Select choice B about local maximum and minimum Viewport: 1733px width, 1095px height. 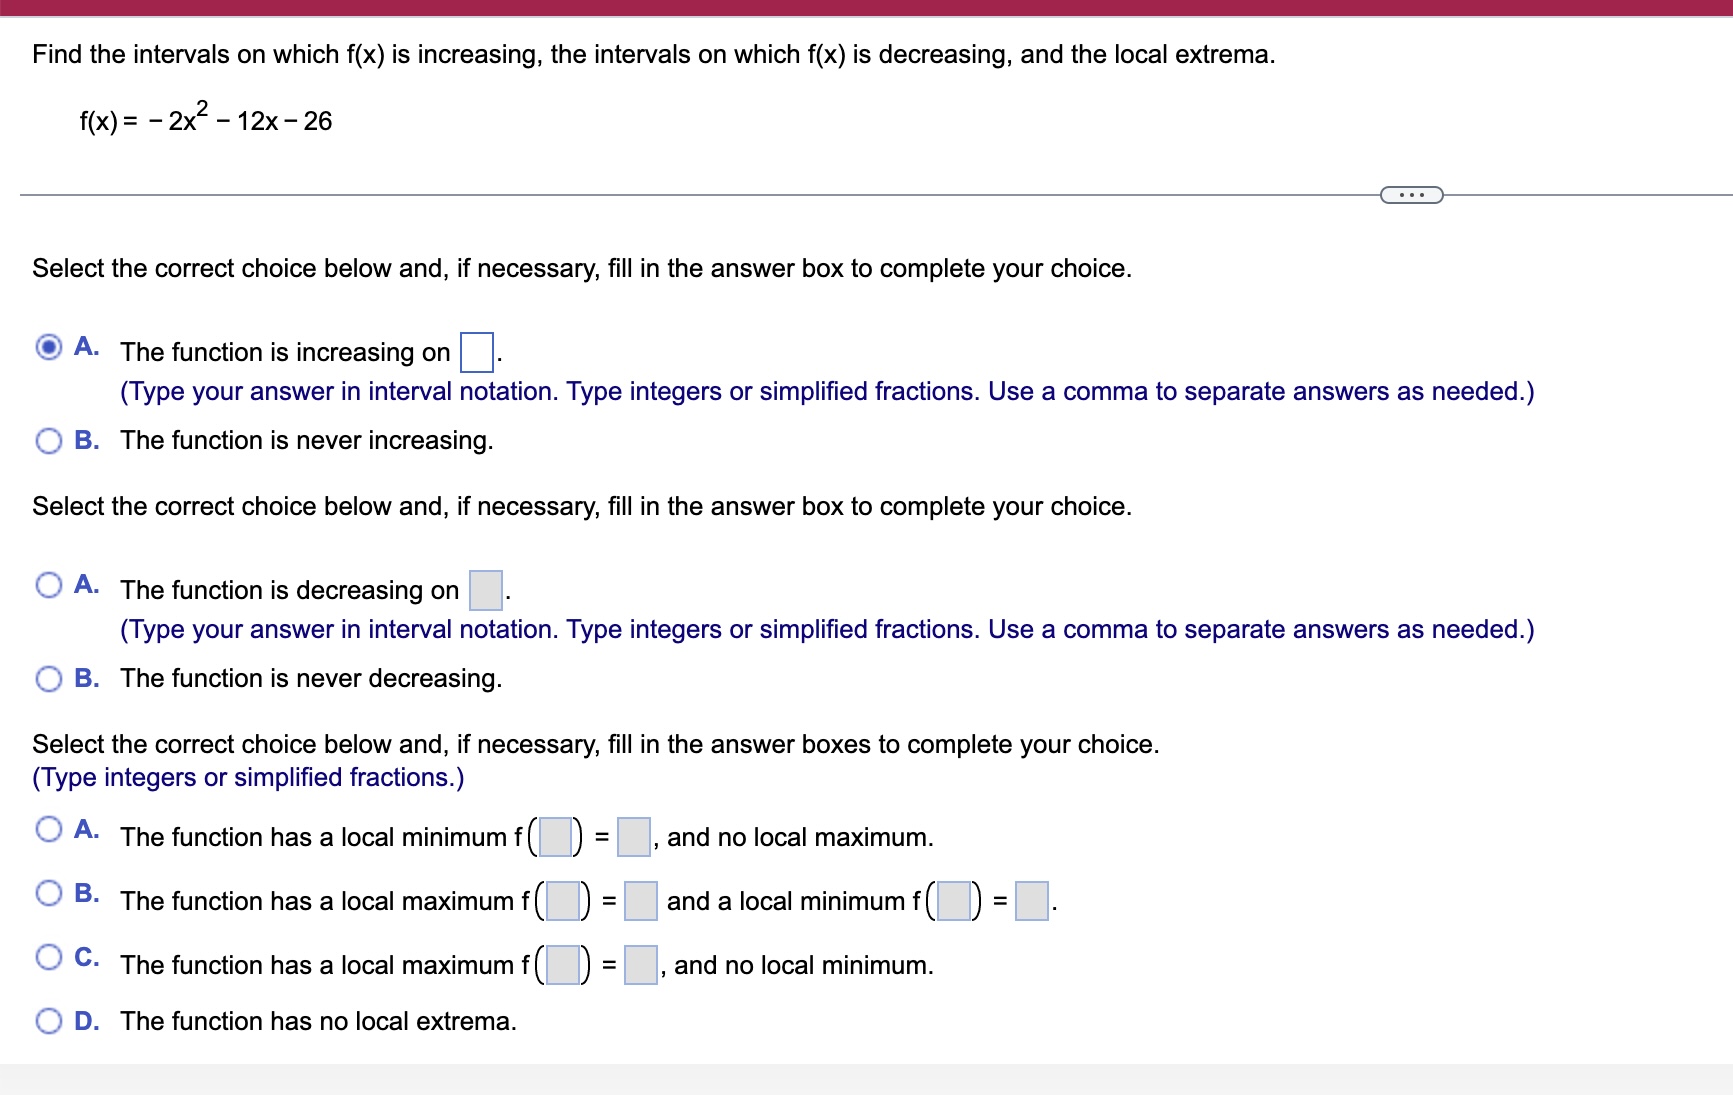point(48,892)
